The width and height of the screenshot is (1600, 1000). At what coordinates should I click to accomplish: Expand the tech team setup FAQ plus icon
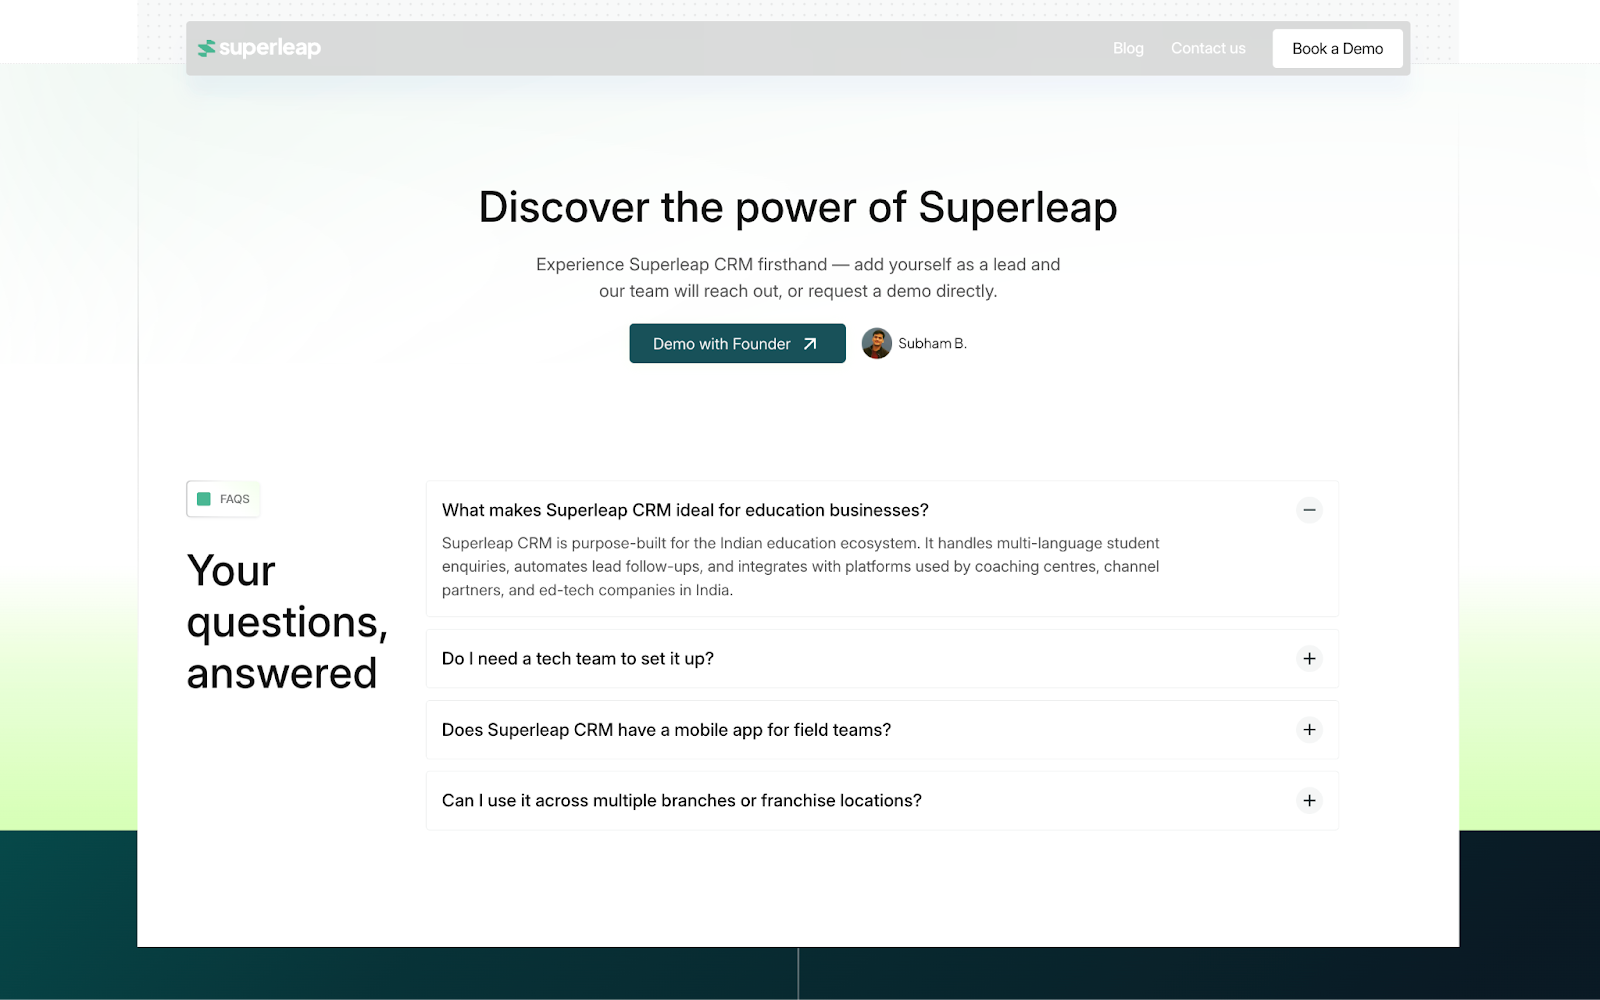point(1309,659)
